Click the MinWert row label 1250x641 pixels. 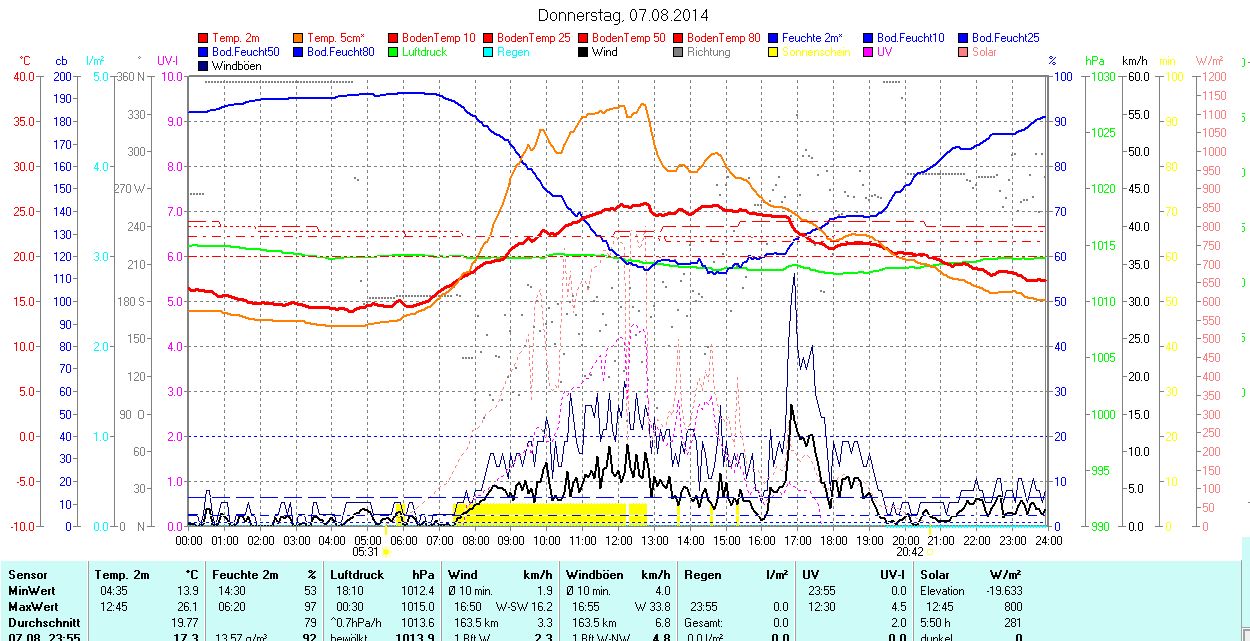(33, 591)
